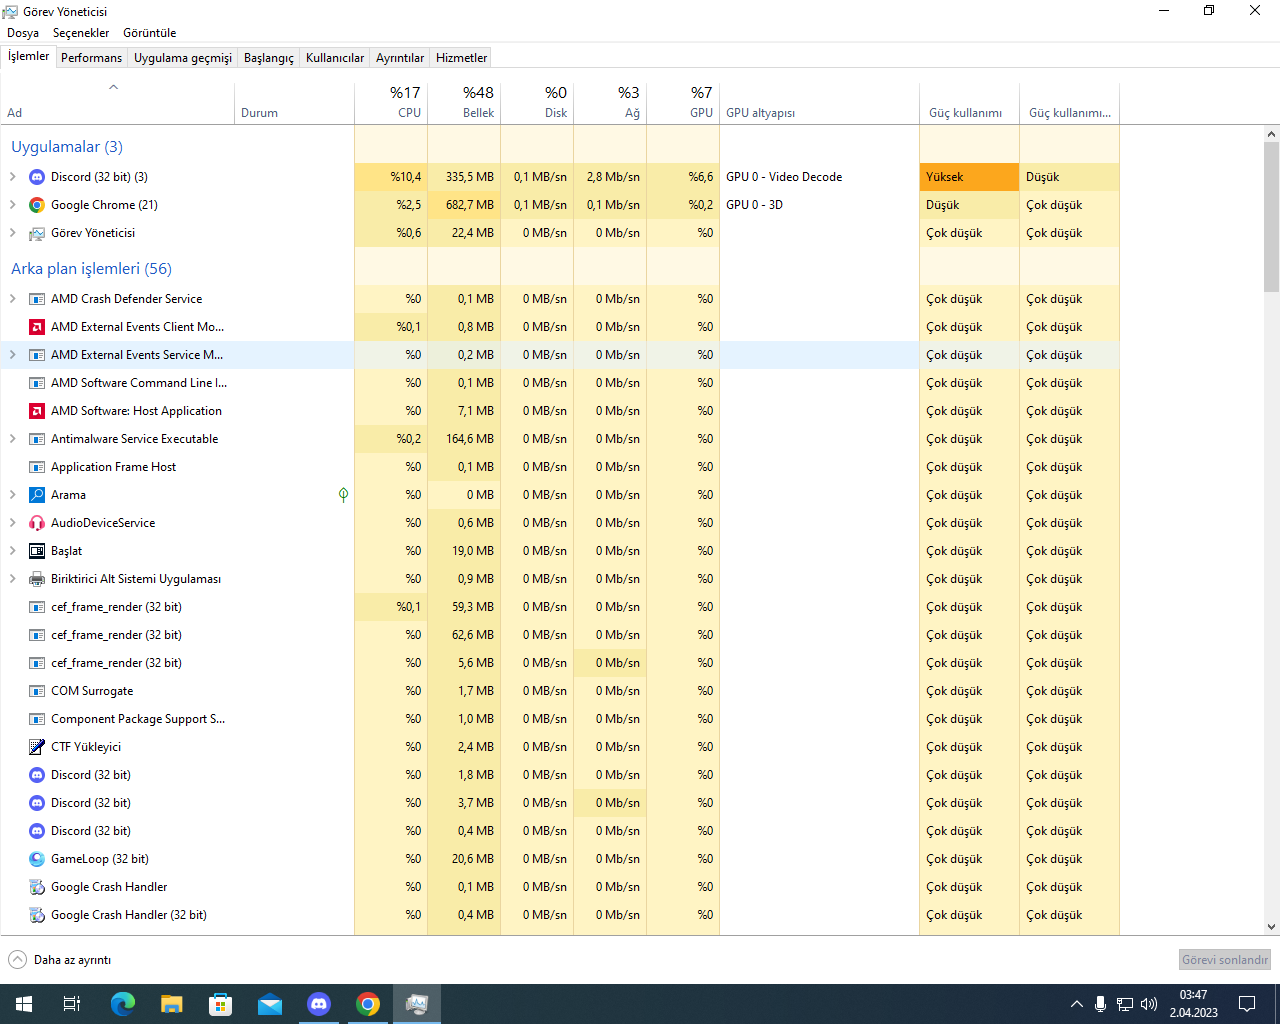Image resolution: width=1280 pixels, height=1024 pixels.
Task: Expand the AudioDeviceService row
Action: 12,523
